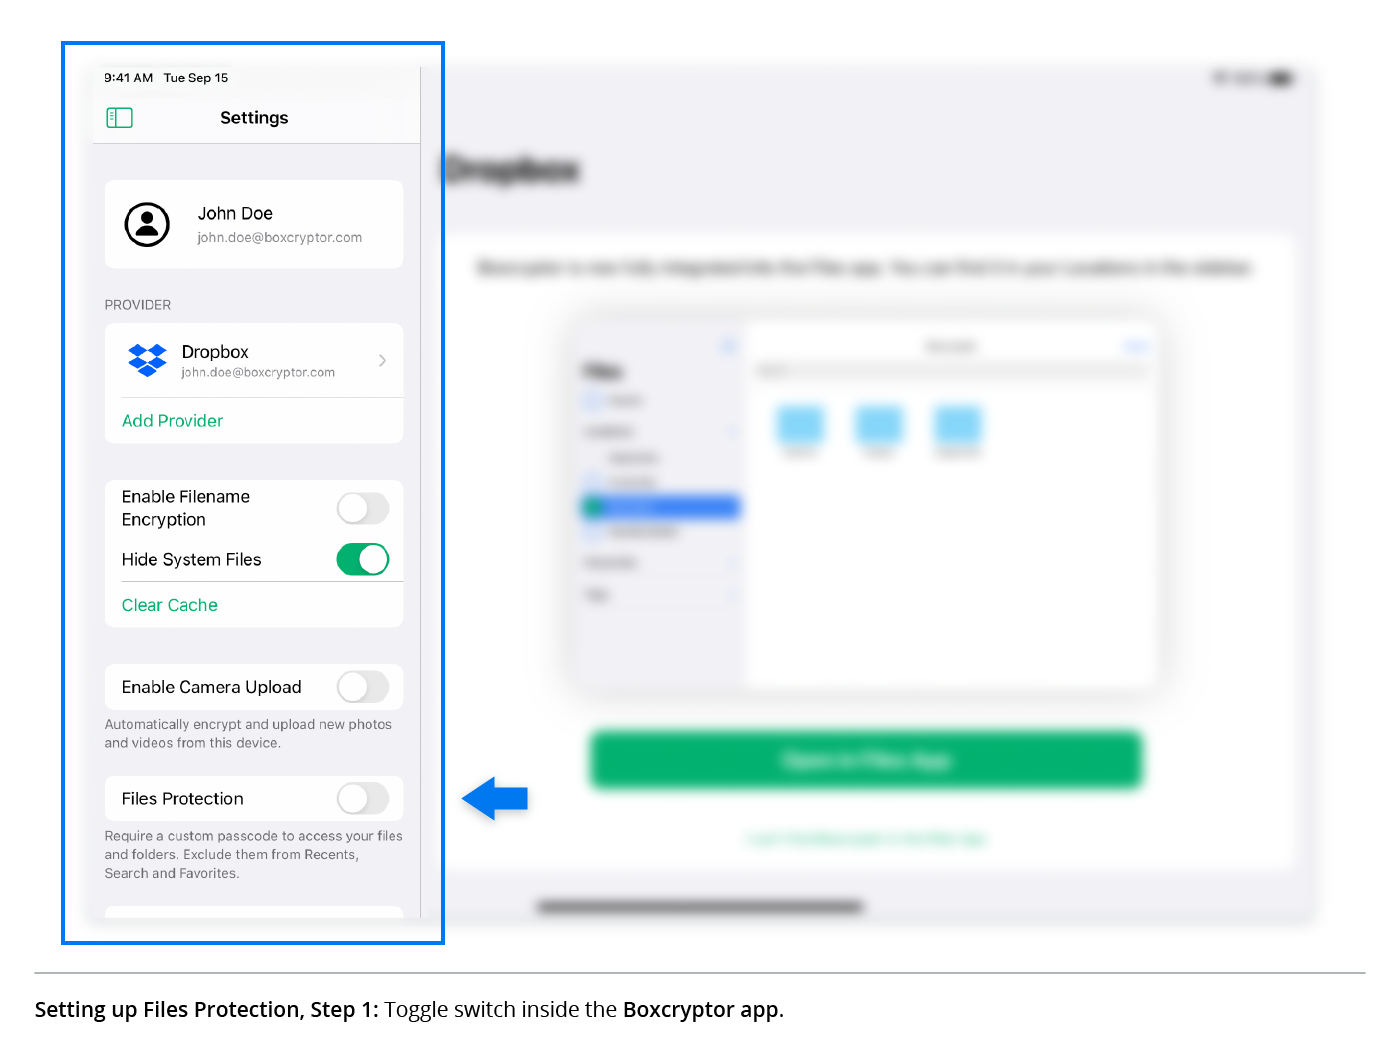This screenshot has height=1050, width=1400.
Task: Expand Dropbox provider chevron
Action: pos(382,360)
